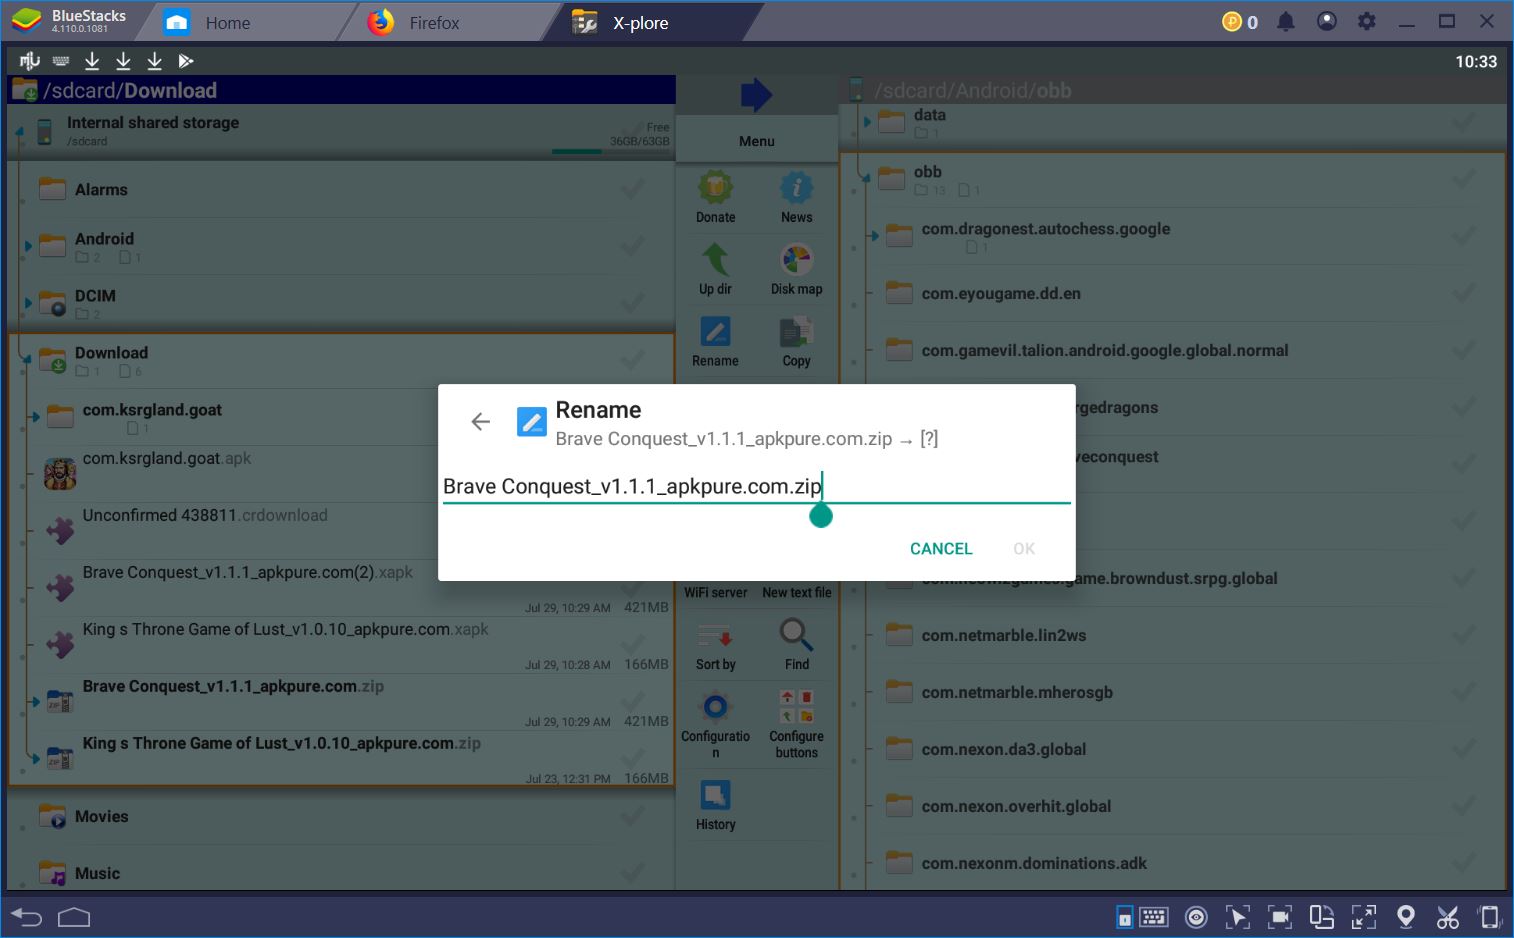The image size is (1514, 938).
Task: Check the mark for com.dragonest.autochess.google
Action: coord(1463,236)
